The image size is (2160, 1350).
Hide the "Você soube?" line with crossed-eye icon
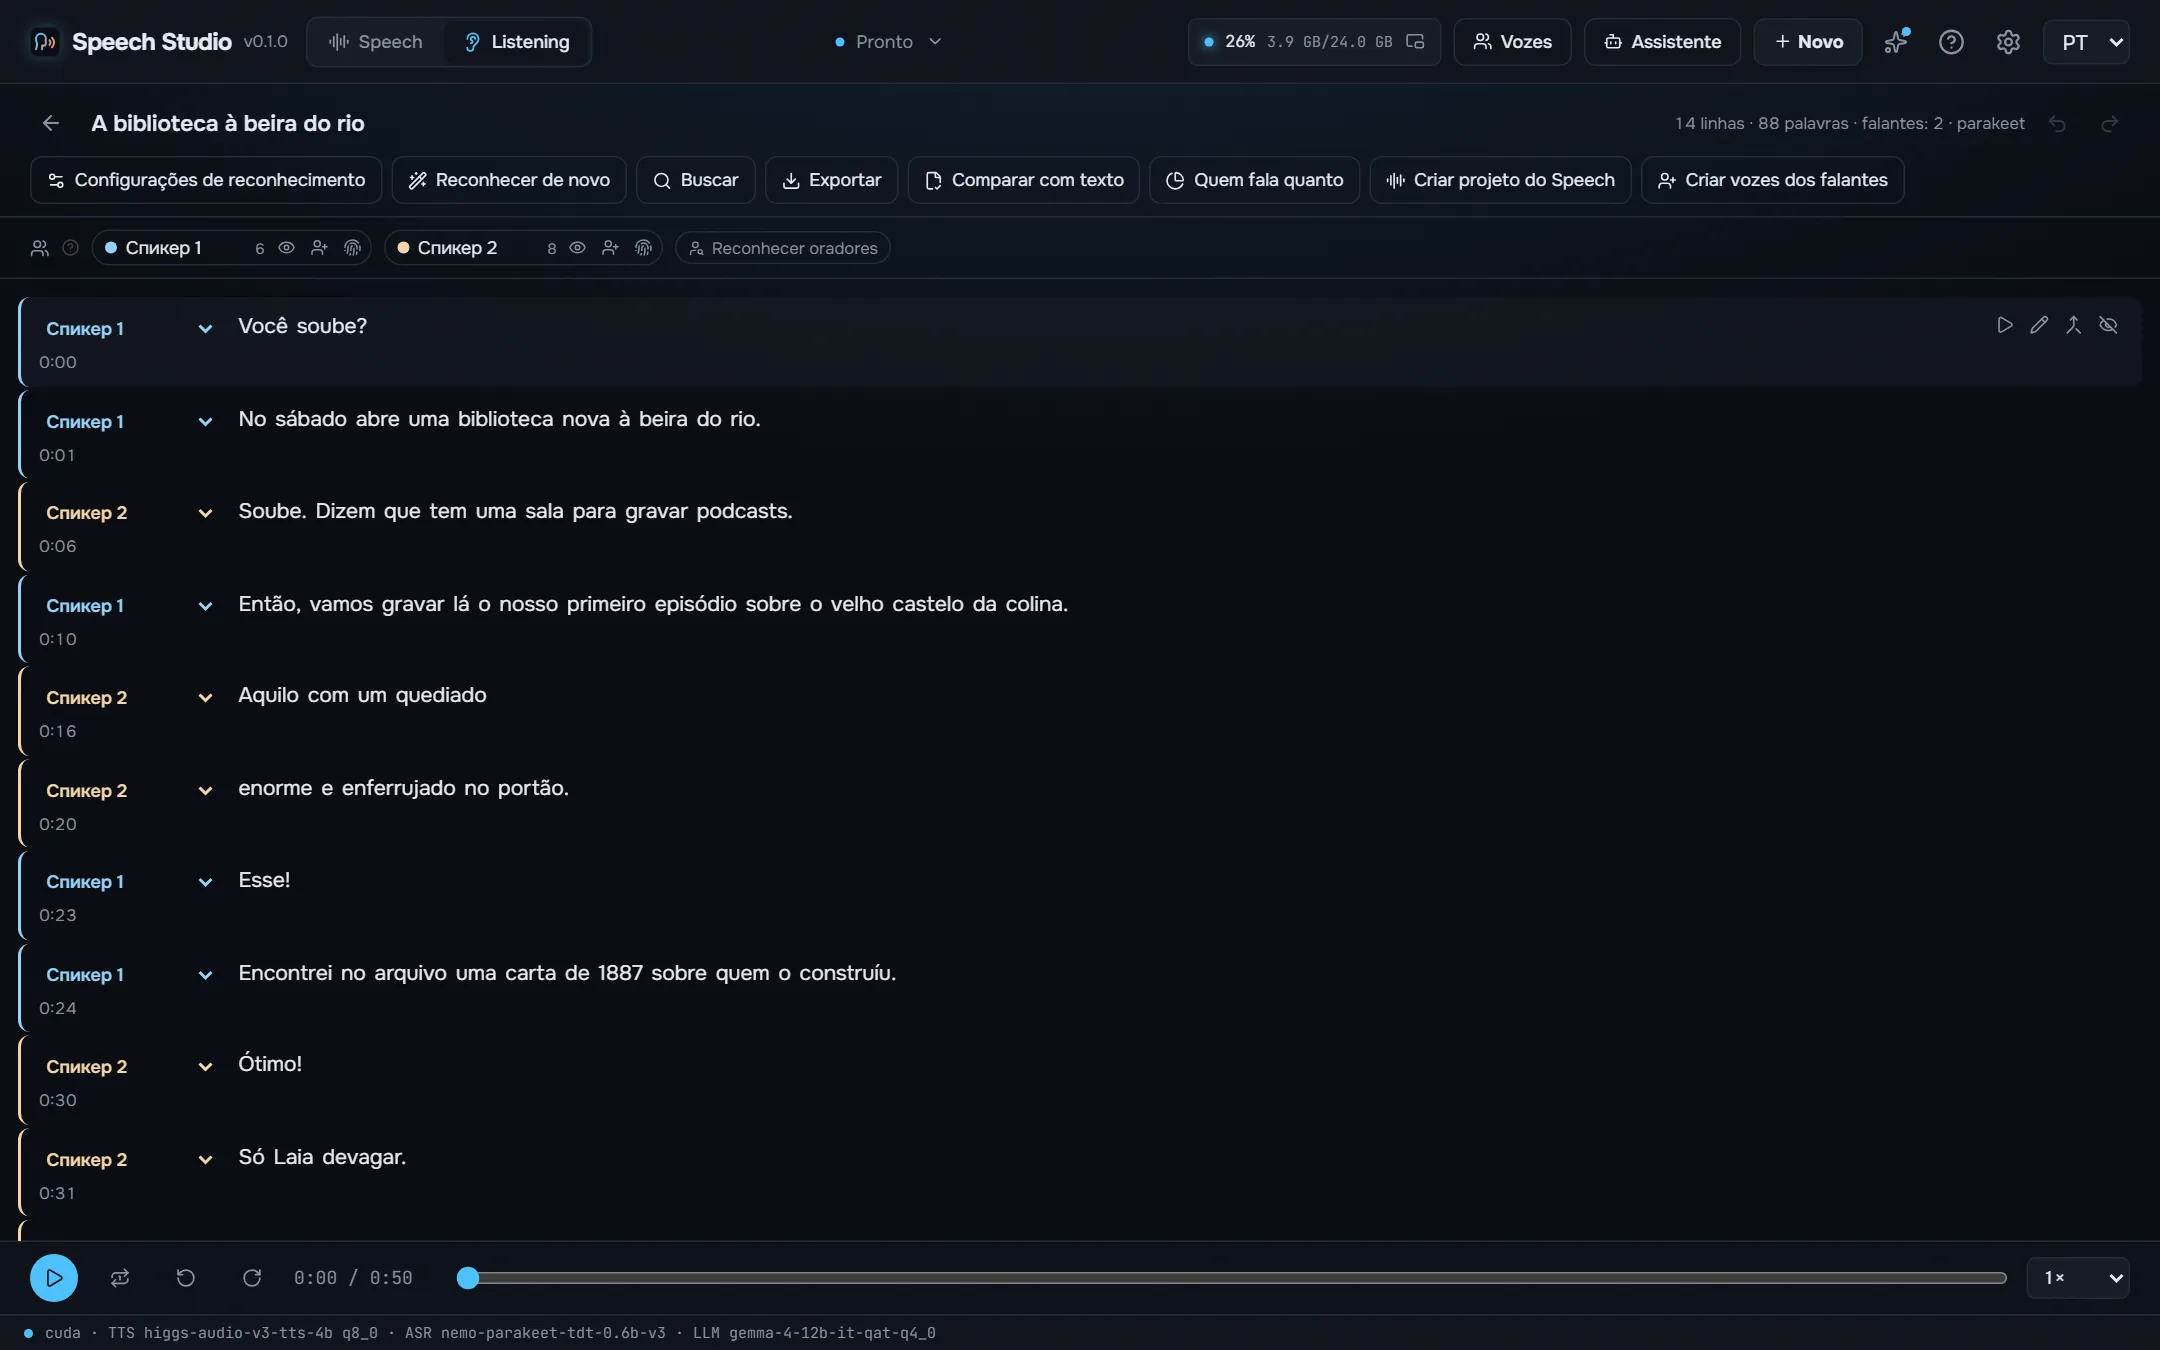click(x=2109, y=325)
